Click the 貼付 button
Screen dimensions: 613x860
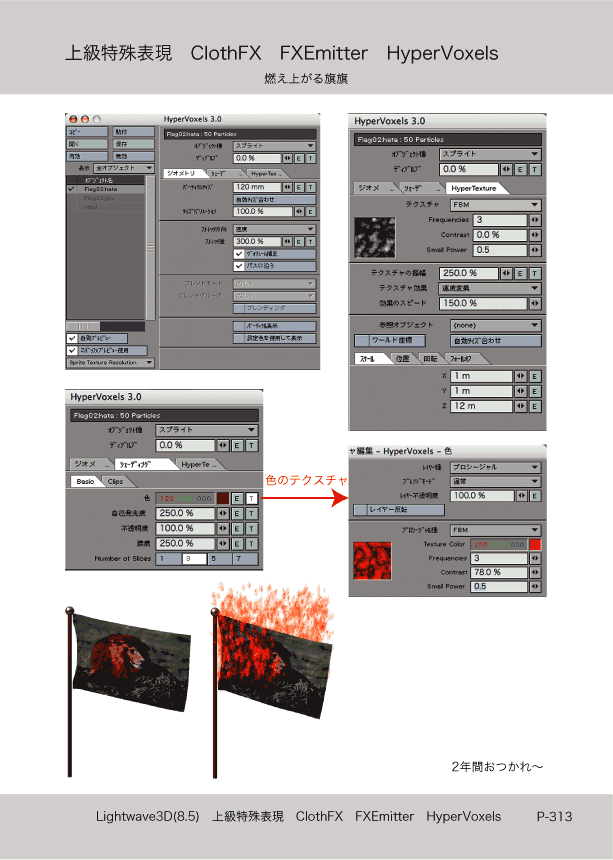[134, 132]
